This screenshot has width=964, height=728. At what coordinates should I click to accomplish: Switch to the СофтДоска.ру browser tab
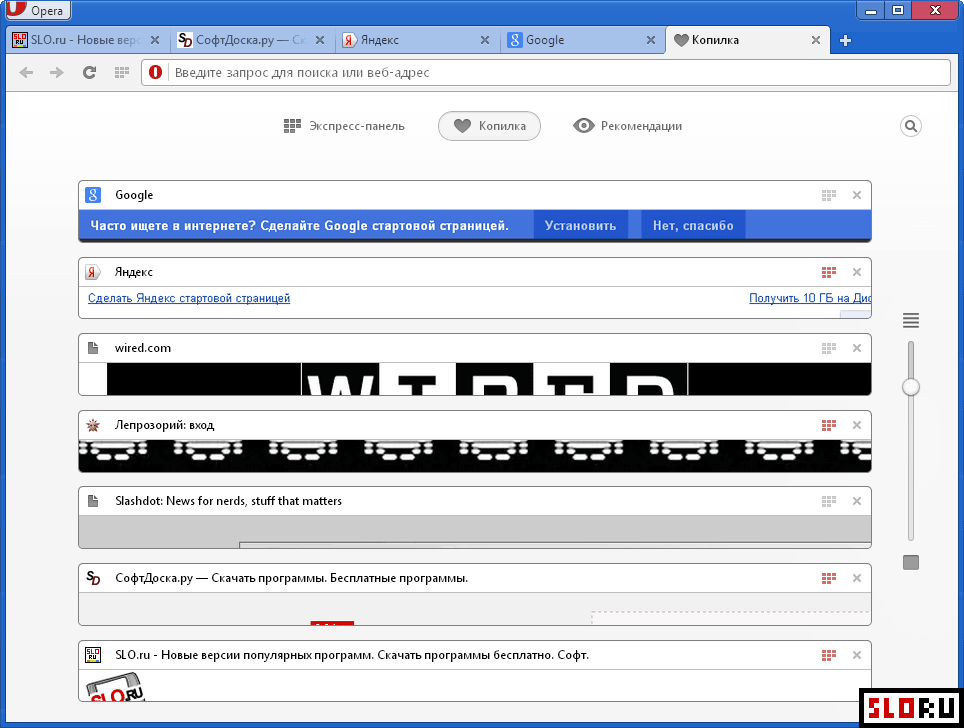(251, 40)
